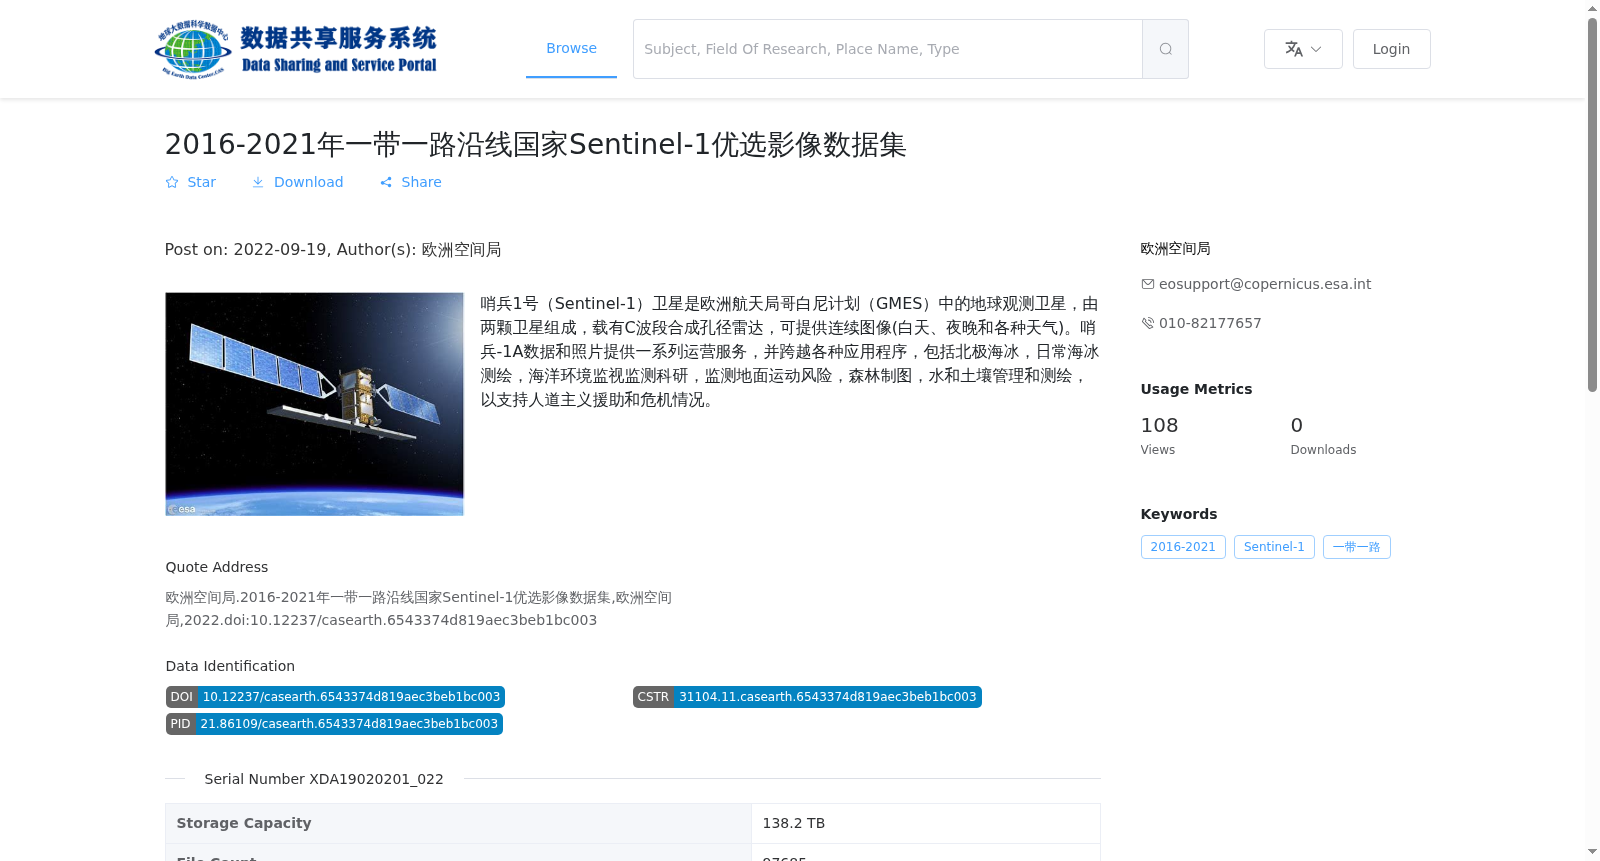Click the PID 21.86109 identifier badge
The image size is (1600, 861).
(334, 724)
